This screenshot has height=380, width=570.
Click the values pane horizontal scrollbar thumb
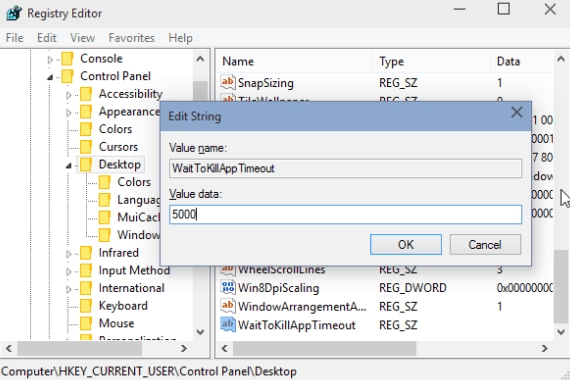[324, 348]
